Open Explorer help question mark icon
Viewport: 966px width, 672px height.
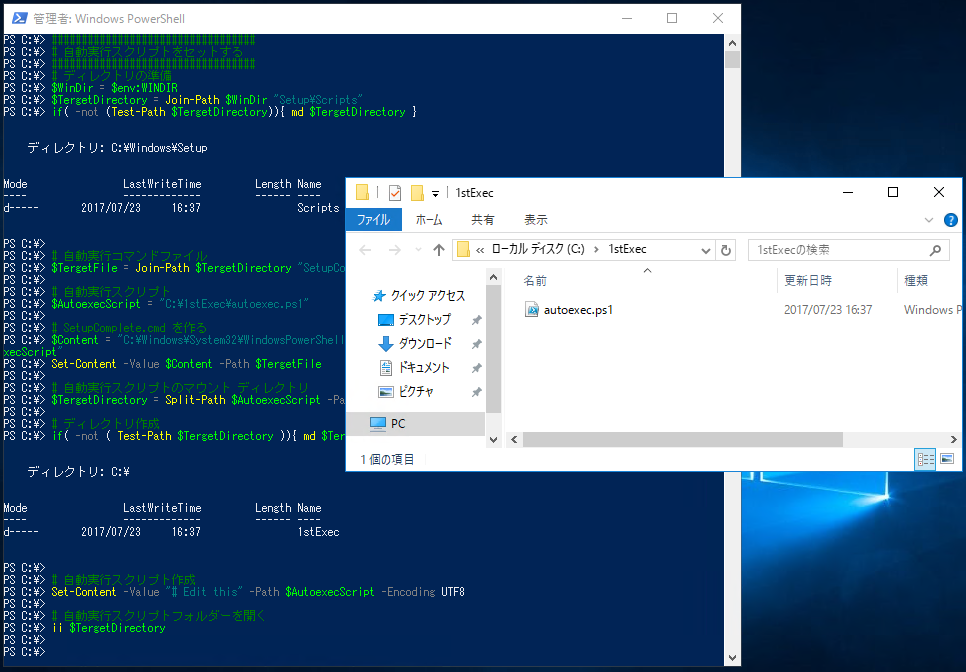click(x=951, y=220)
